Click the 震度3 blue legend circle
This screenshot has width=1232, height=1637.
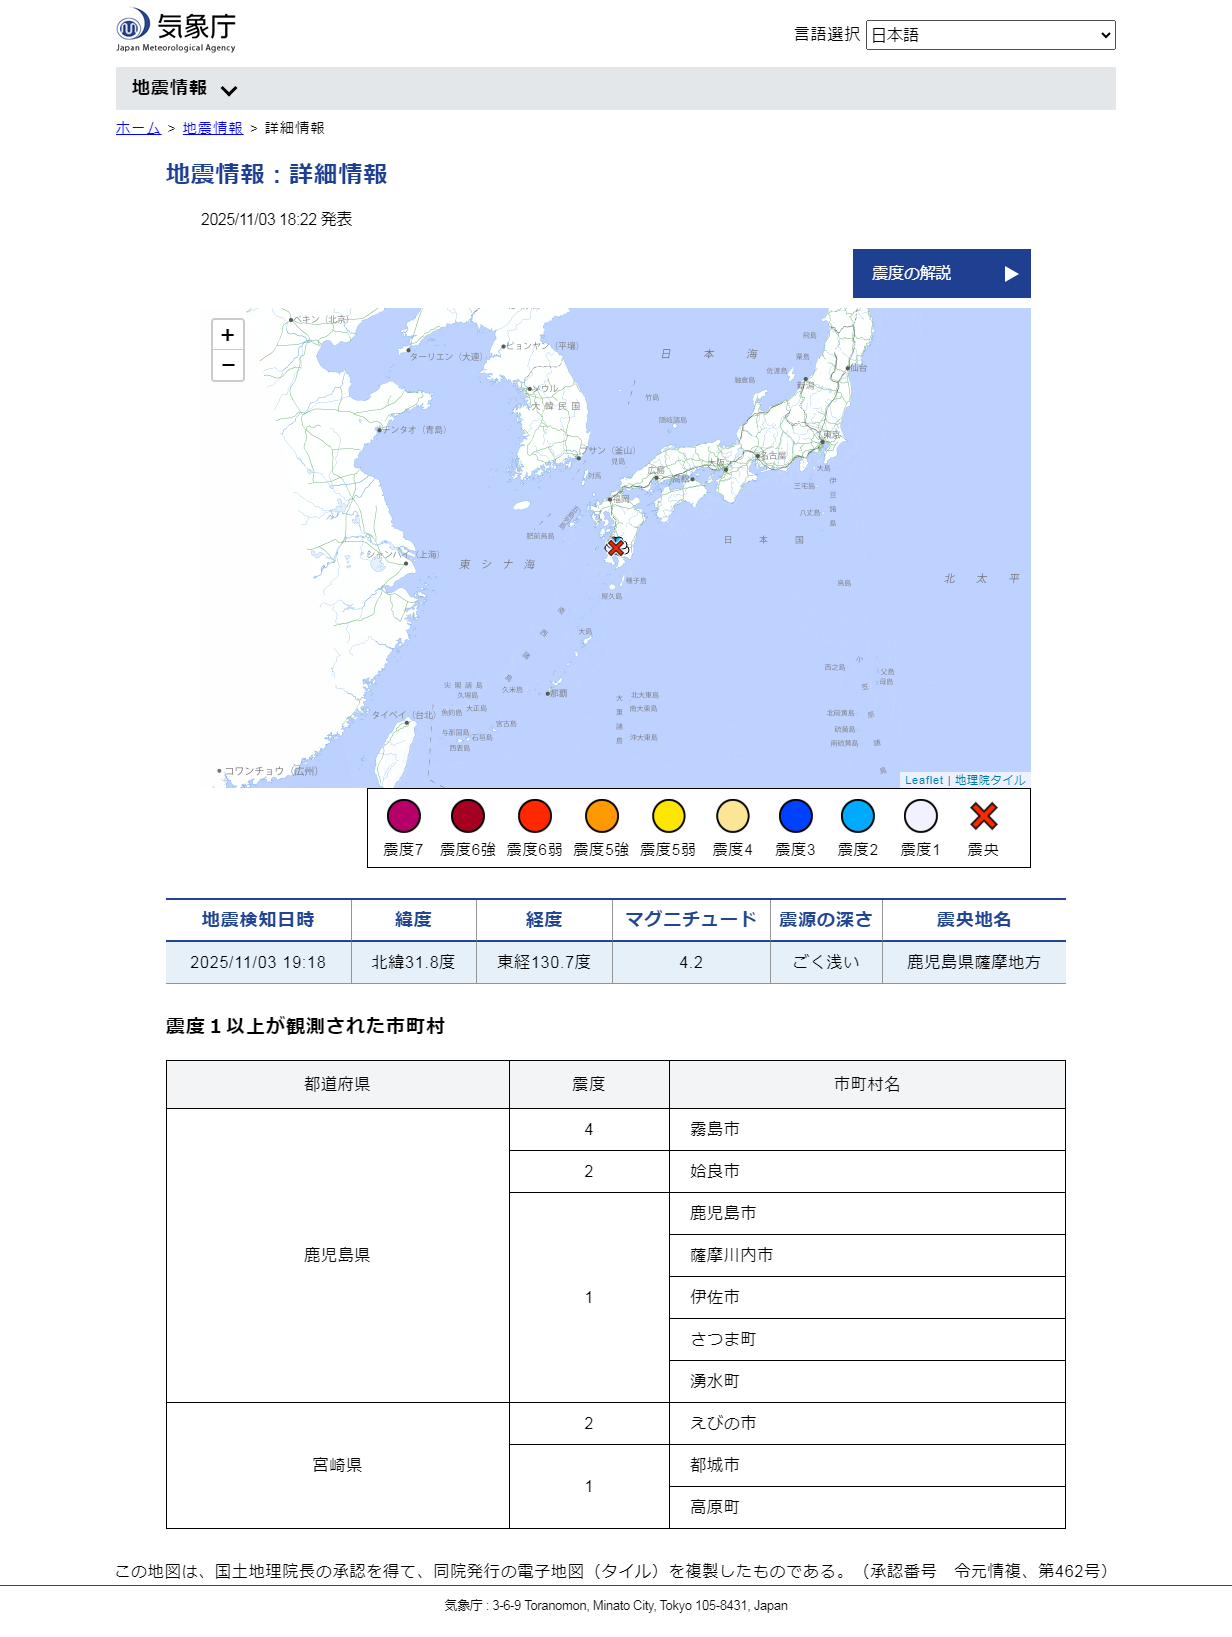pyautogui.click(x=796, y=816)
